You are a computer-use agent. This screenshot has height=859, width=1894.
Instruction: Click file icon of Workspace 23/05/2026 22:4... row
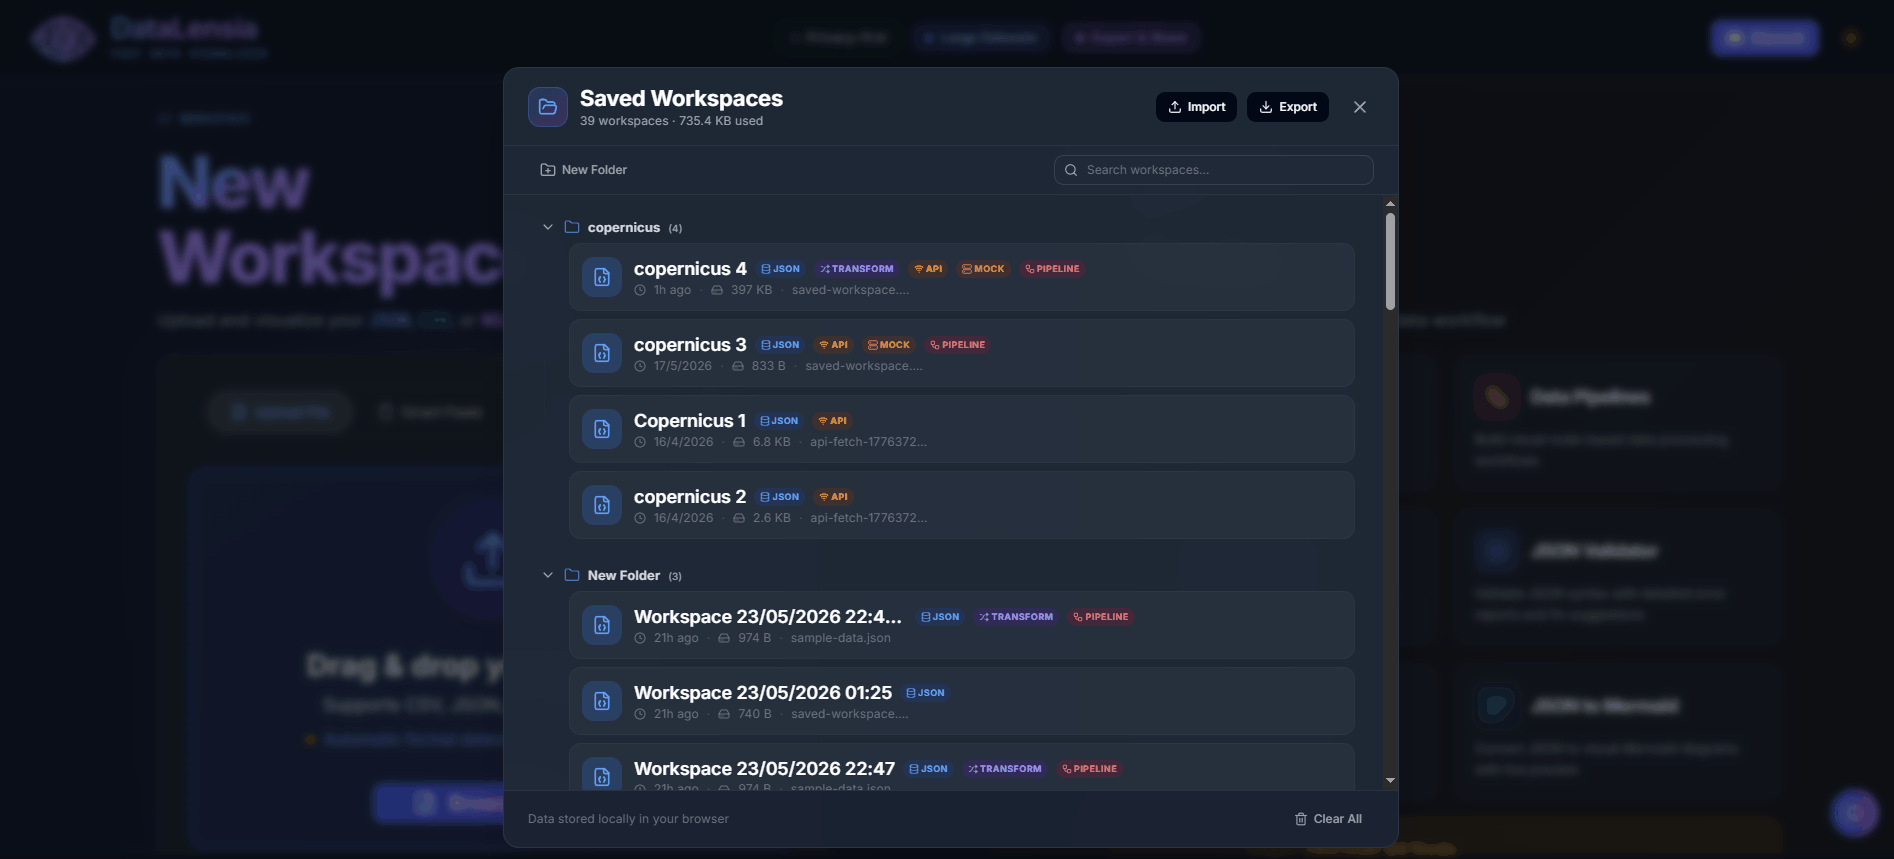point(602,625)
